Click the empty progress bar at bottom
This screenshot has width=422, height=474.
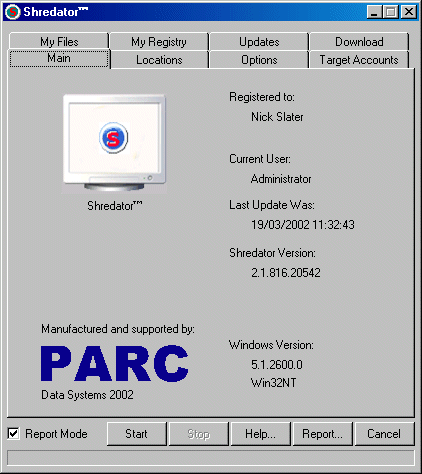[x=211, y=457]
